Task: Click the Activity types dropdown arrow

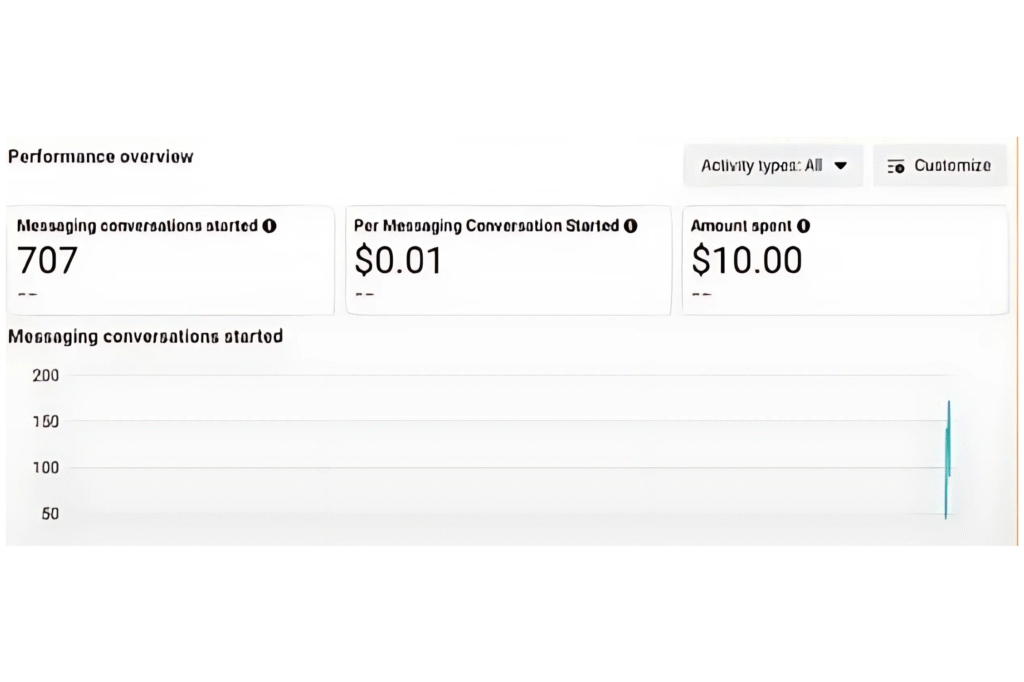Action: click(x=840, y=166)
